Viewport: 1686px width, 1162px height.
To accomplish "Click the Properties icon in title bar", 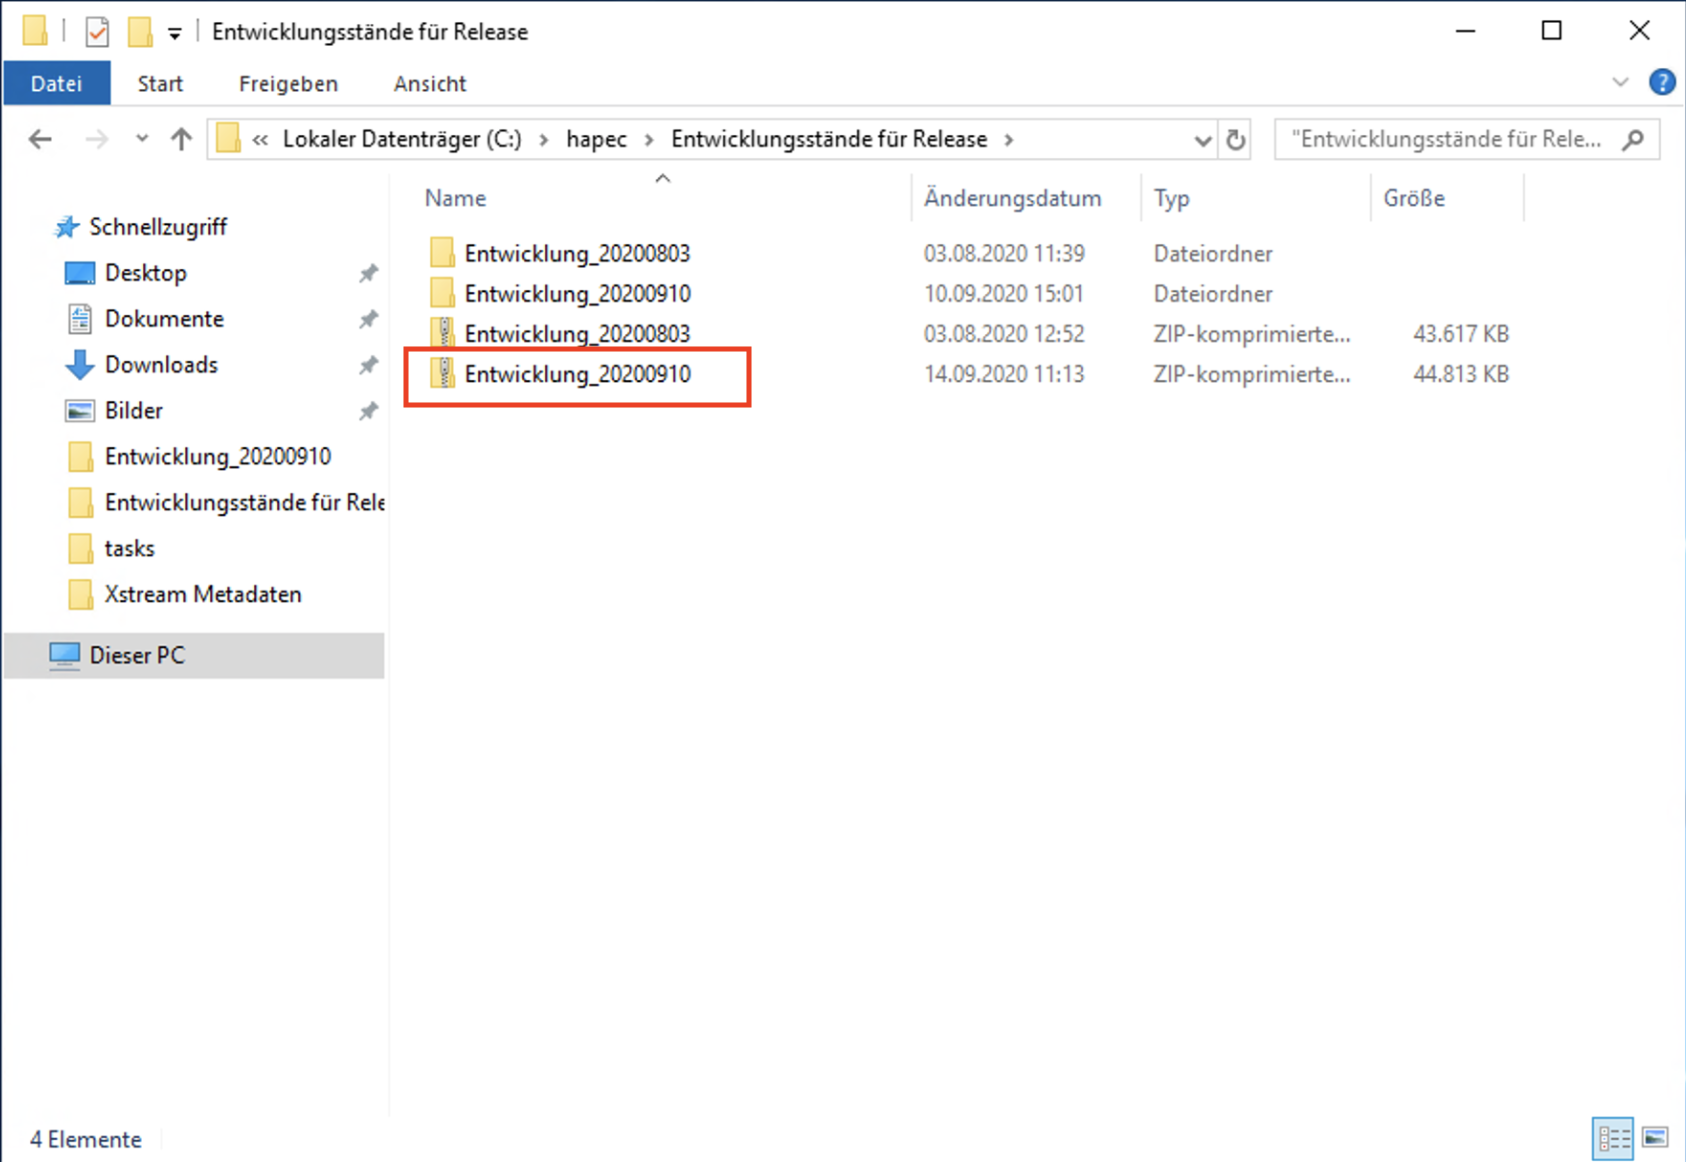I will pos(97,32).
